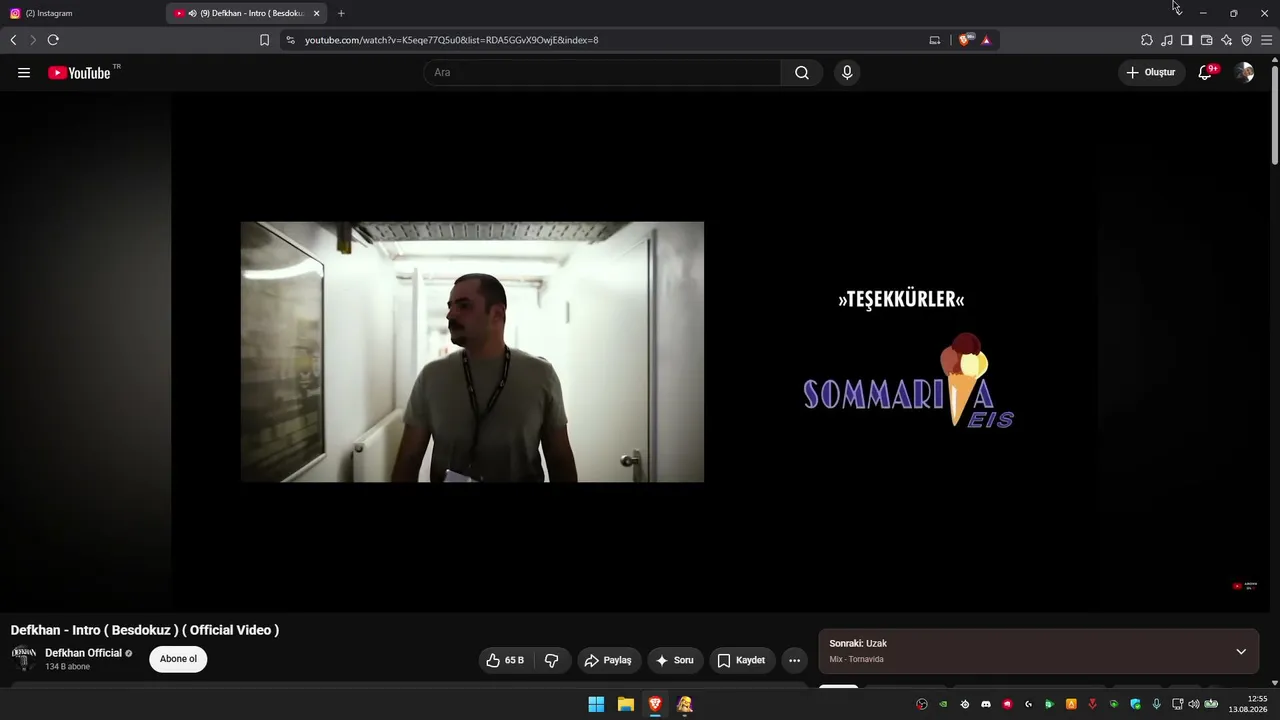
Task: Open Brave Rewards triangle icon
Action: tap(986, 40)
